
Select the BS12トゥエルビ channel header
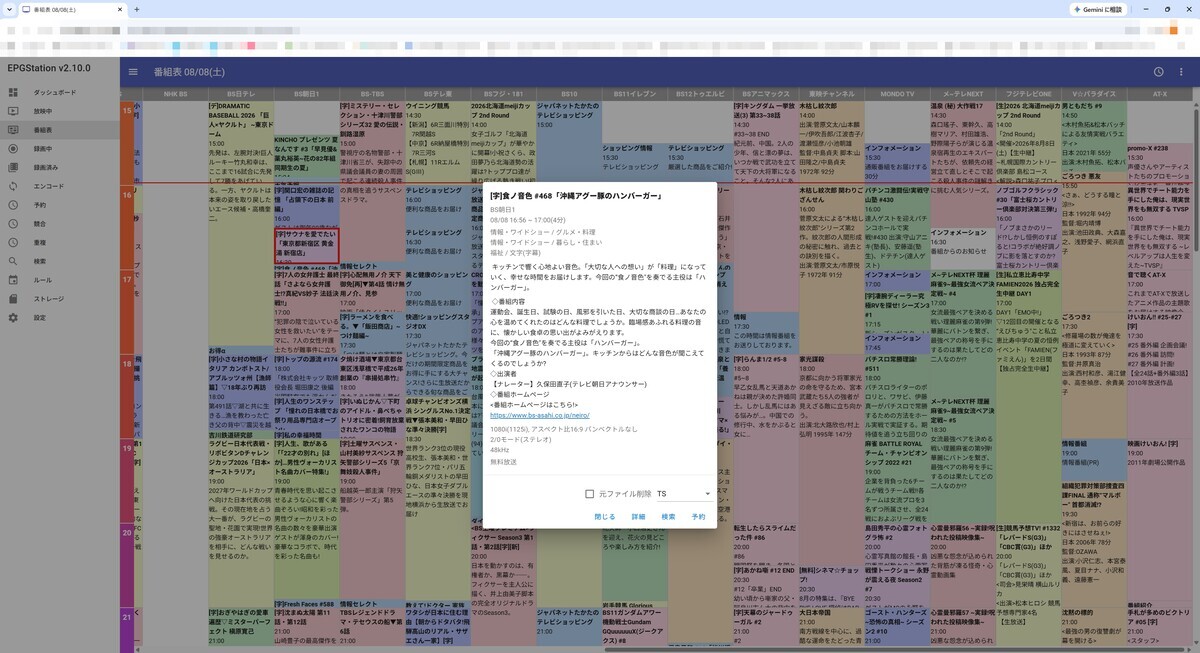point(699,94)
